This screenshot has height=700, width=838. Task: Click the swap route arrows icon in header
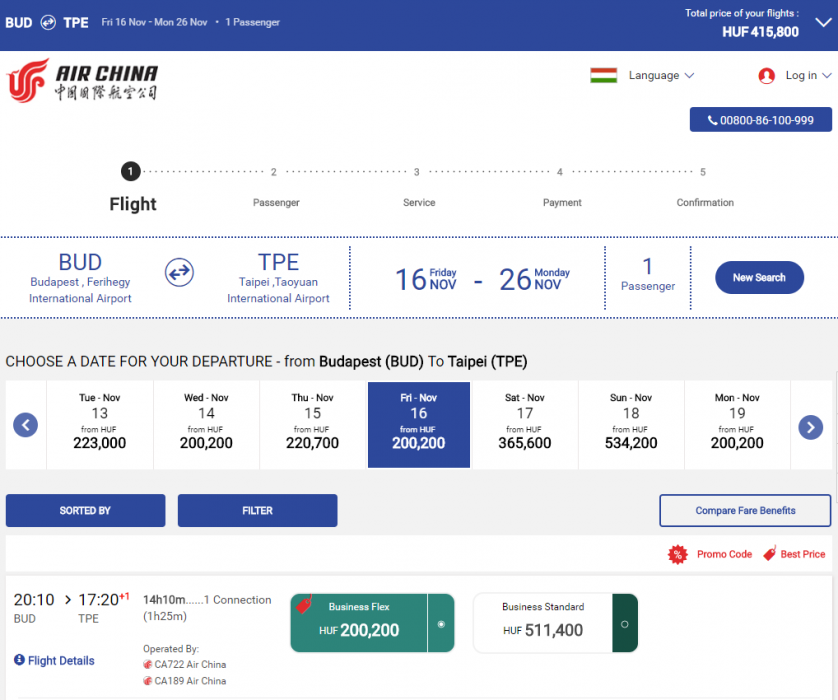click(x=48, y=22)
